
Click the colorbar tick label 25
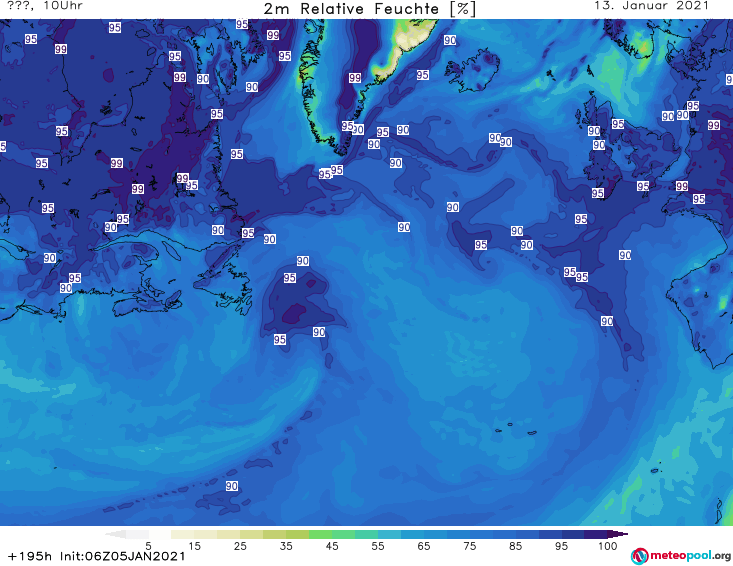(240, 546)
